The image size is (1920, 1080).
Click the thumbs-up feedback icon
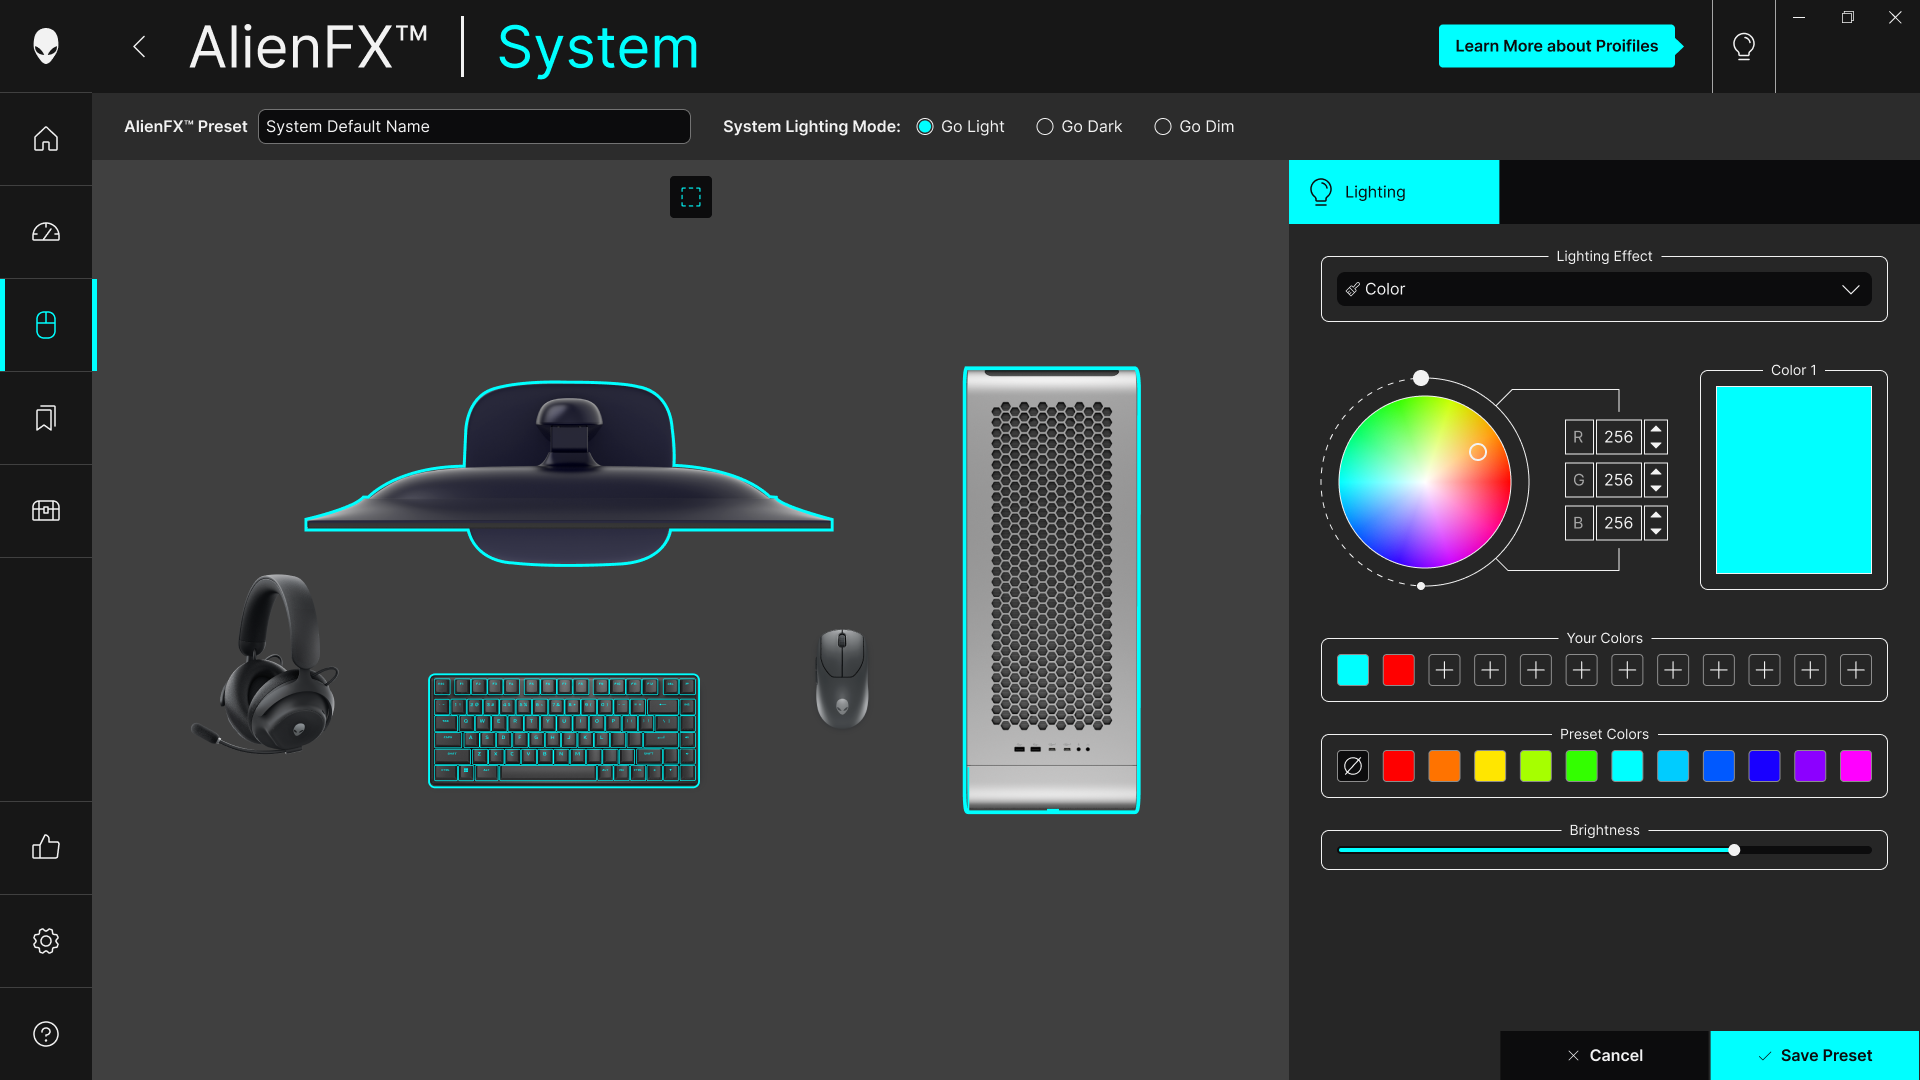coord(46,847)
